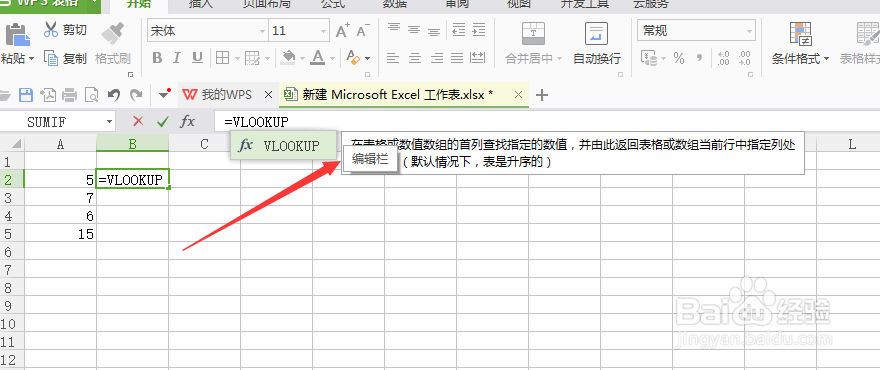The width and height of the screenshot is (880, 370).
Task: Confirm formula with green checkmark
Action: click(163, 121)
